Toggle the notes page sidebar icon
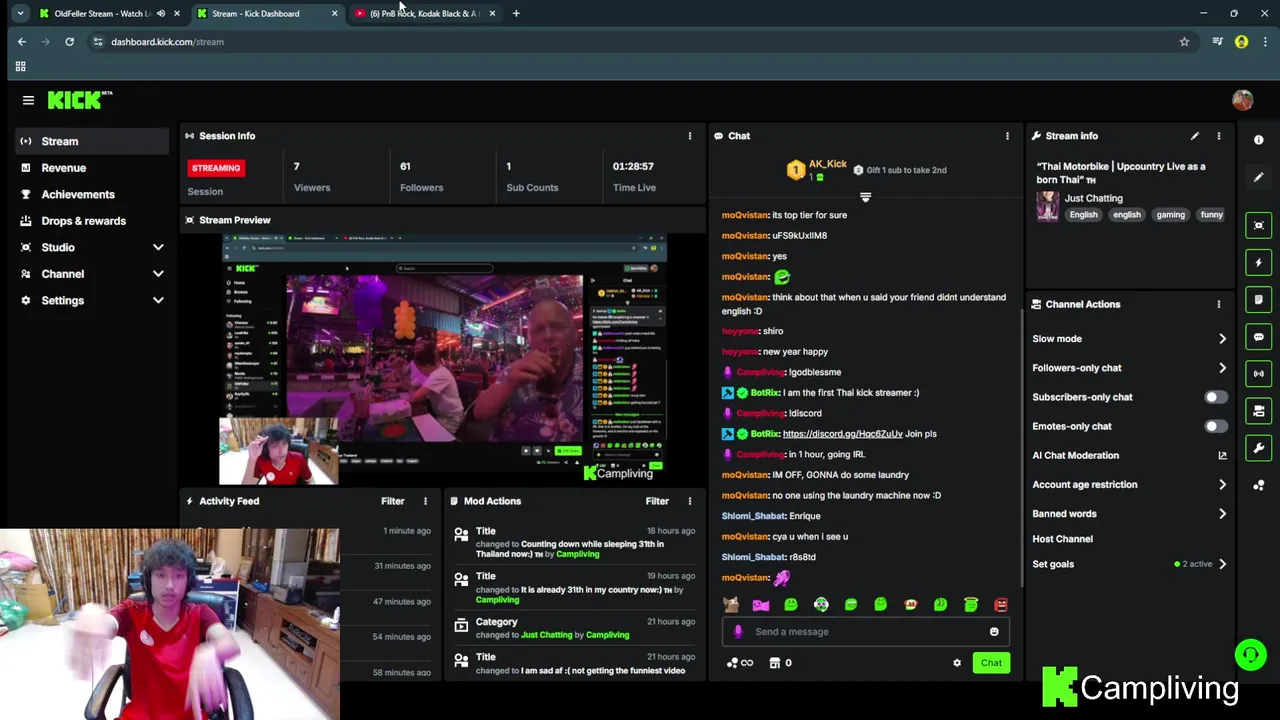This screenshot has height=720, width=1280. pyautogui.click(x=1259, y=299)
